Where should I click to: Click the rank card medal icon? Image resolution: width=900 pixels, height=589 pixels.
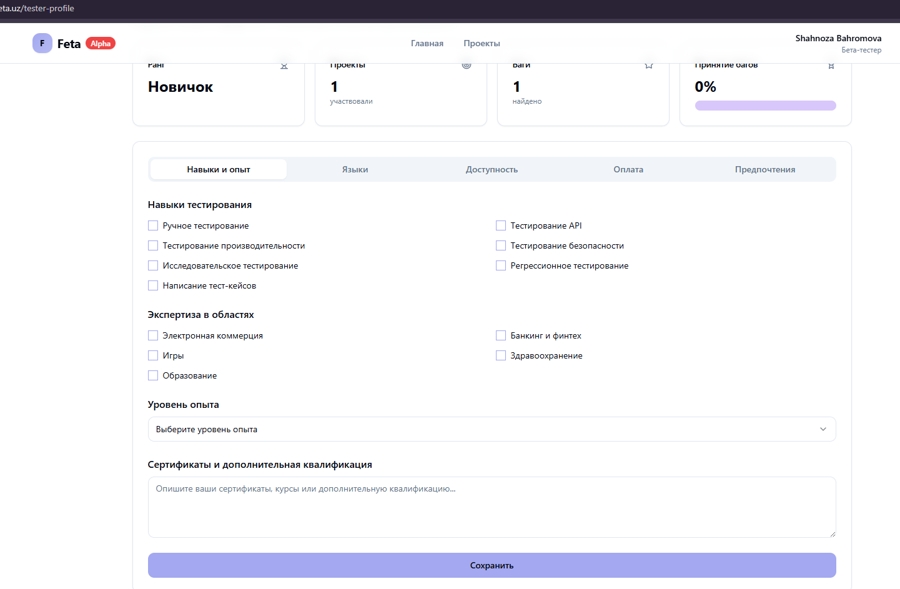pyautogui.click(x=284, y=66)
